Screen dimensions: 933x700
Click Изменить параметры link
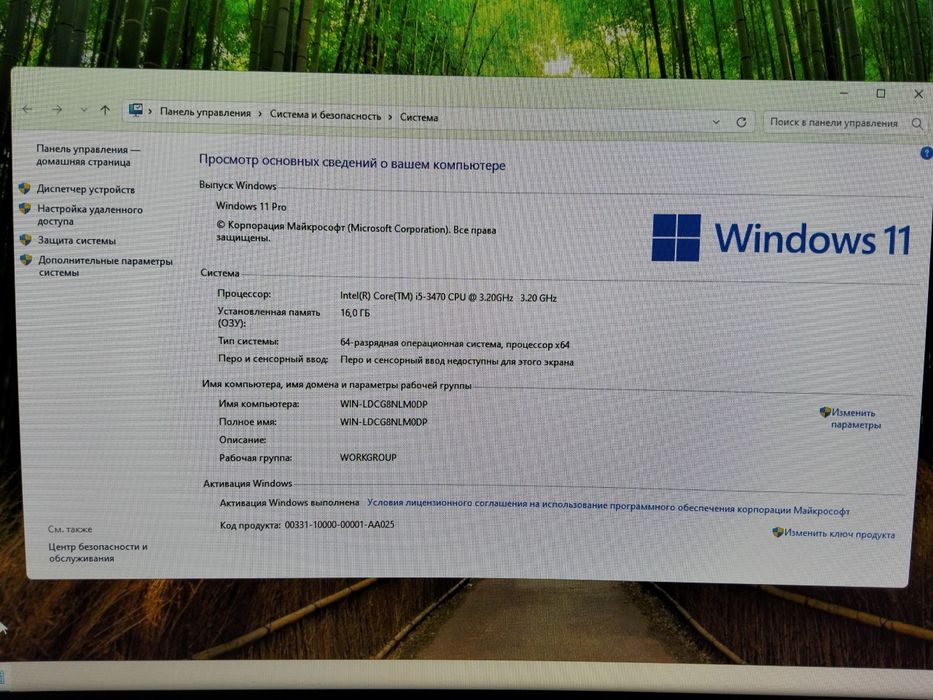pyautogui.click(x=854, y=418)
